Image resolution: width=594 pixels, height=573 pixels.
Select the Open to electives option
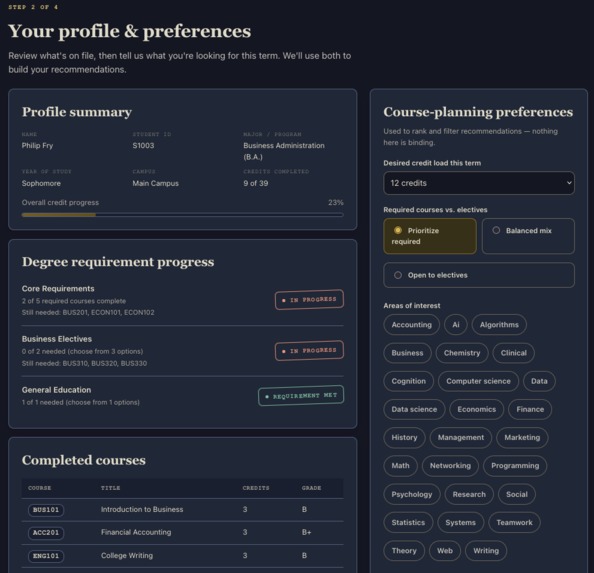click(x=478, y=275)
